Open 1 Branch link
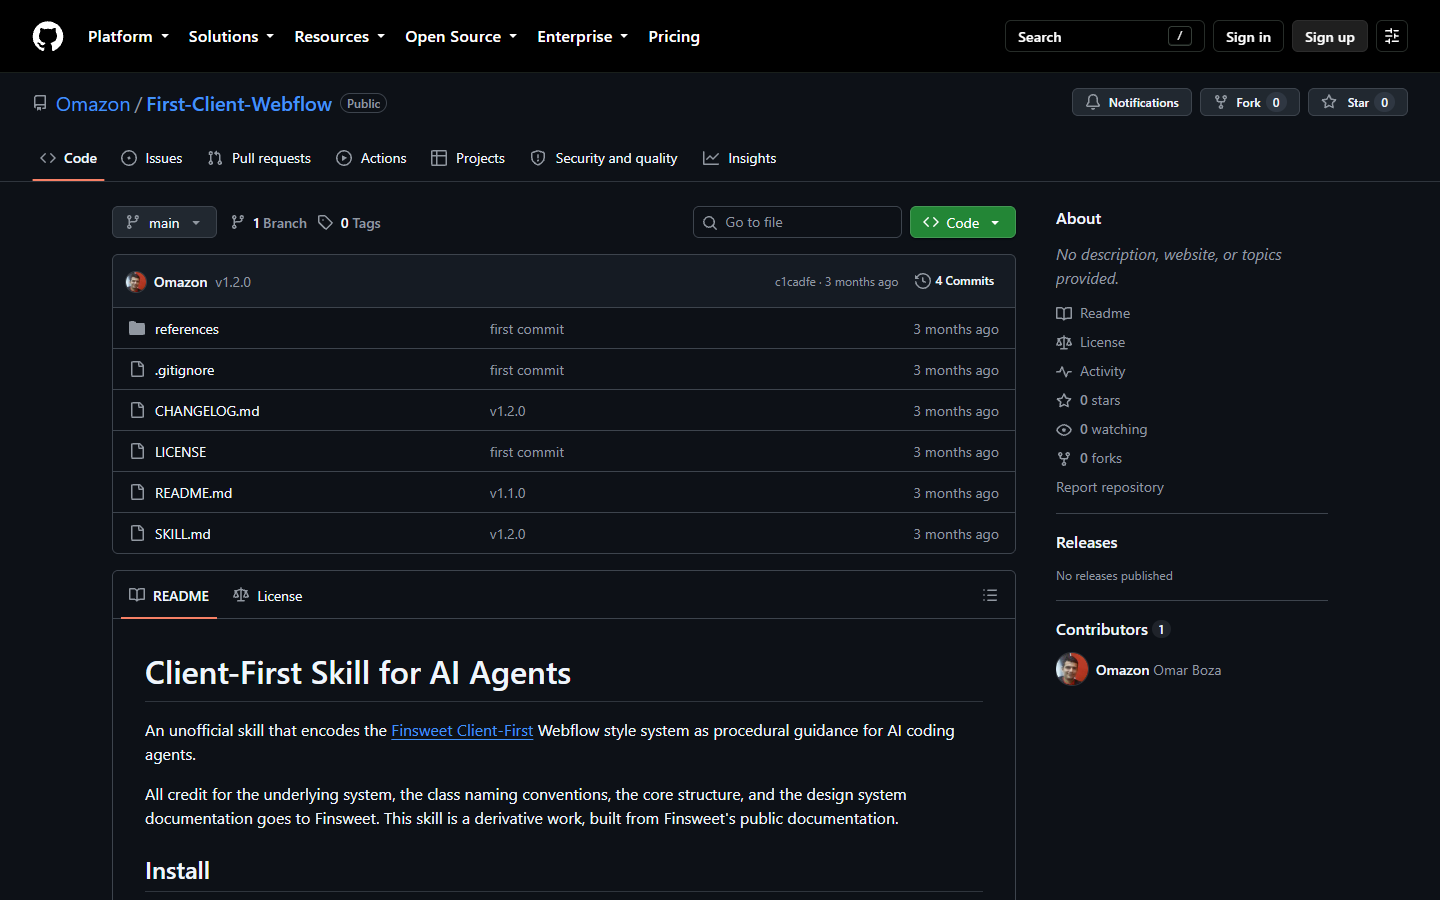1440x900 pixels. pyautogui.click(x=269, y=223)
